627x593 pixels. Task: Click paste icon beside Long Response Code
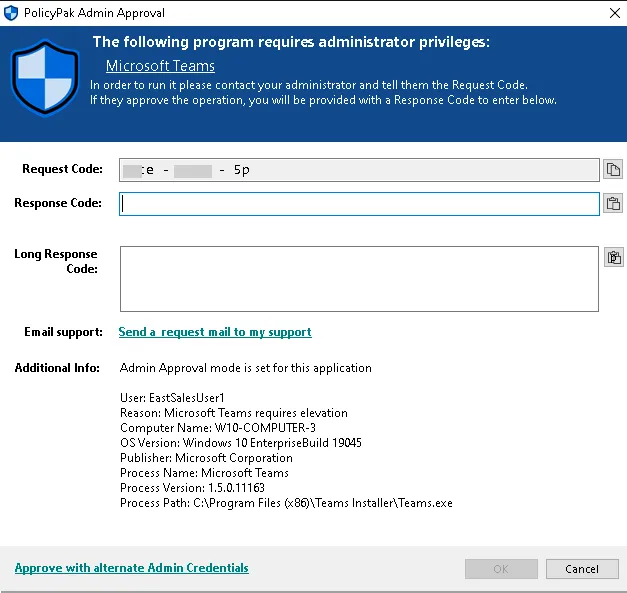(613, 257)
